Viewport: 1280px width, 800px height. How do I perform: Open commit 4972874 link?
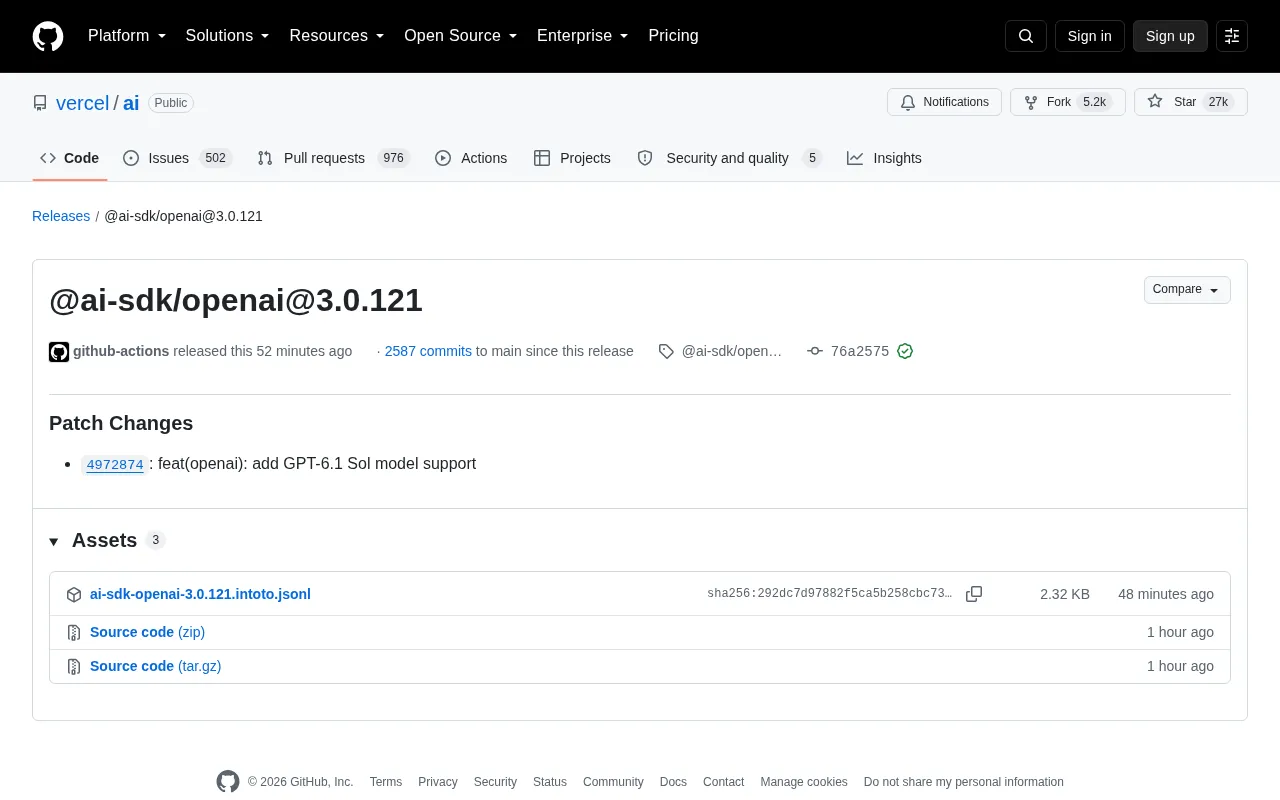pos(115,464)
